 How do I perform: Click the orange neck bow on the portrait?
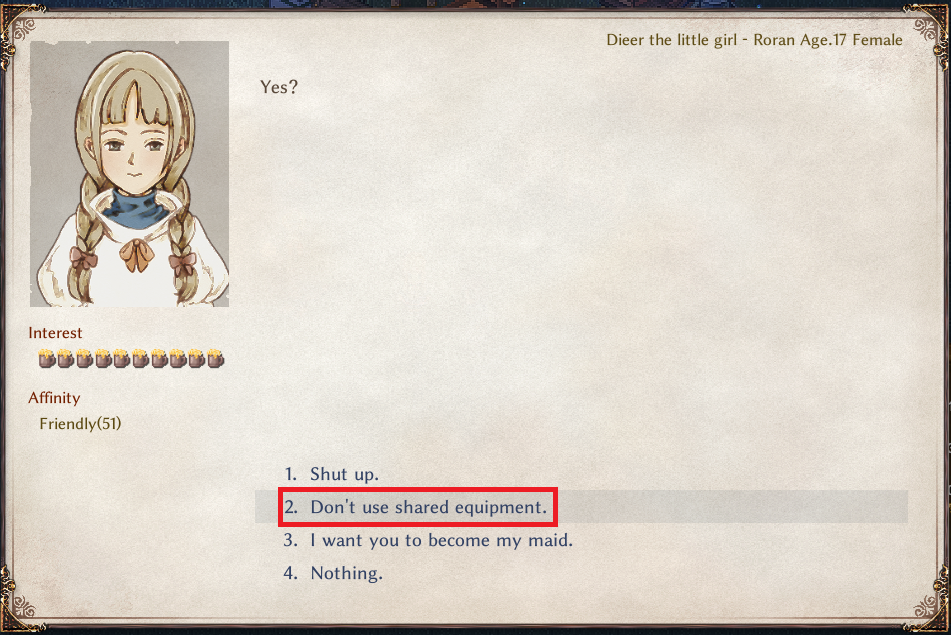coord(137,255)
